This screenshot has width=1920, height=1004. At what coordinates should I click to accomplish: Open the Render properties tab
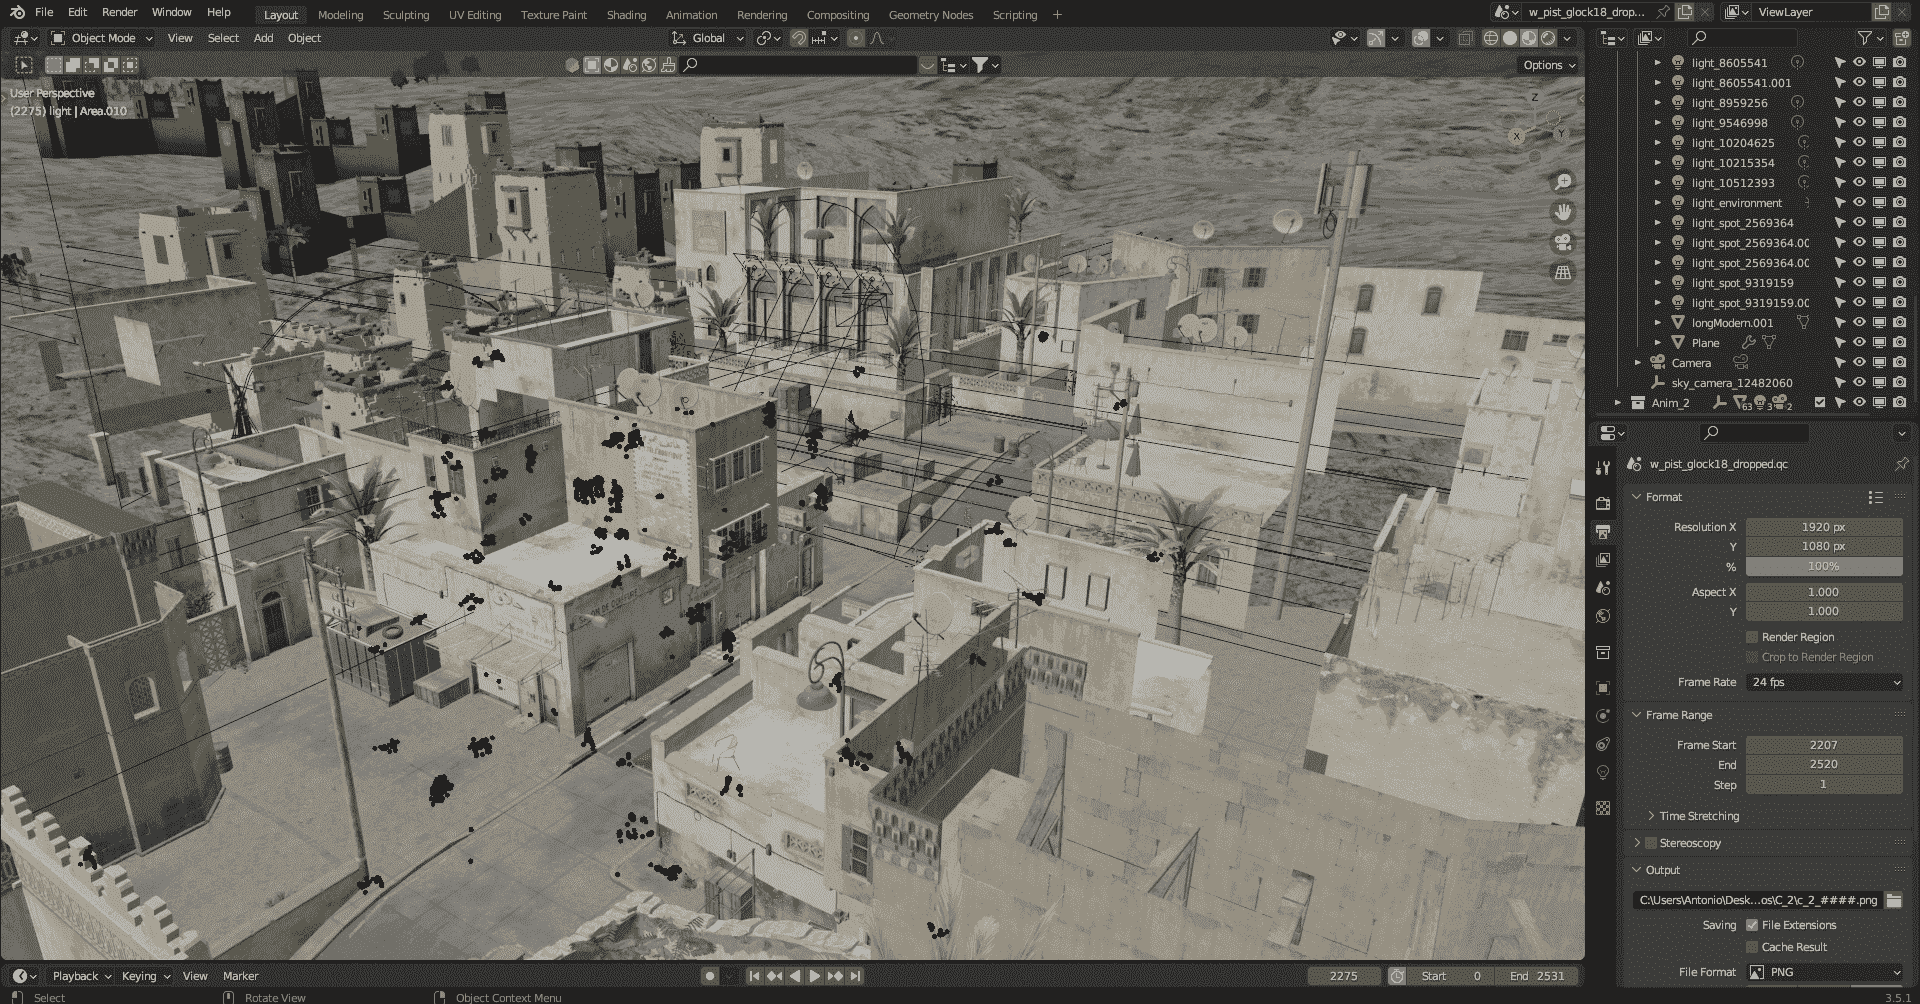pyautogui.click(x=1603, y=503)
